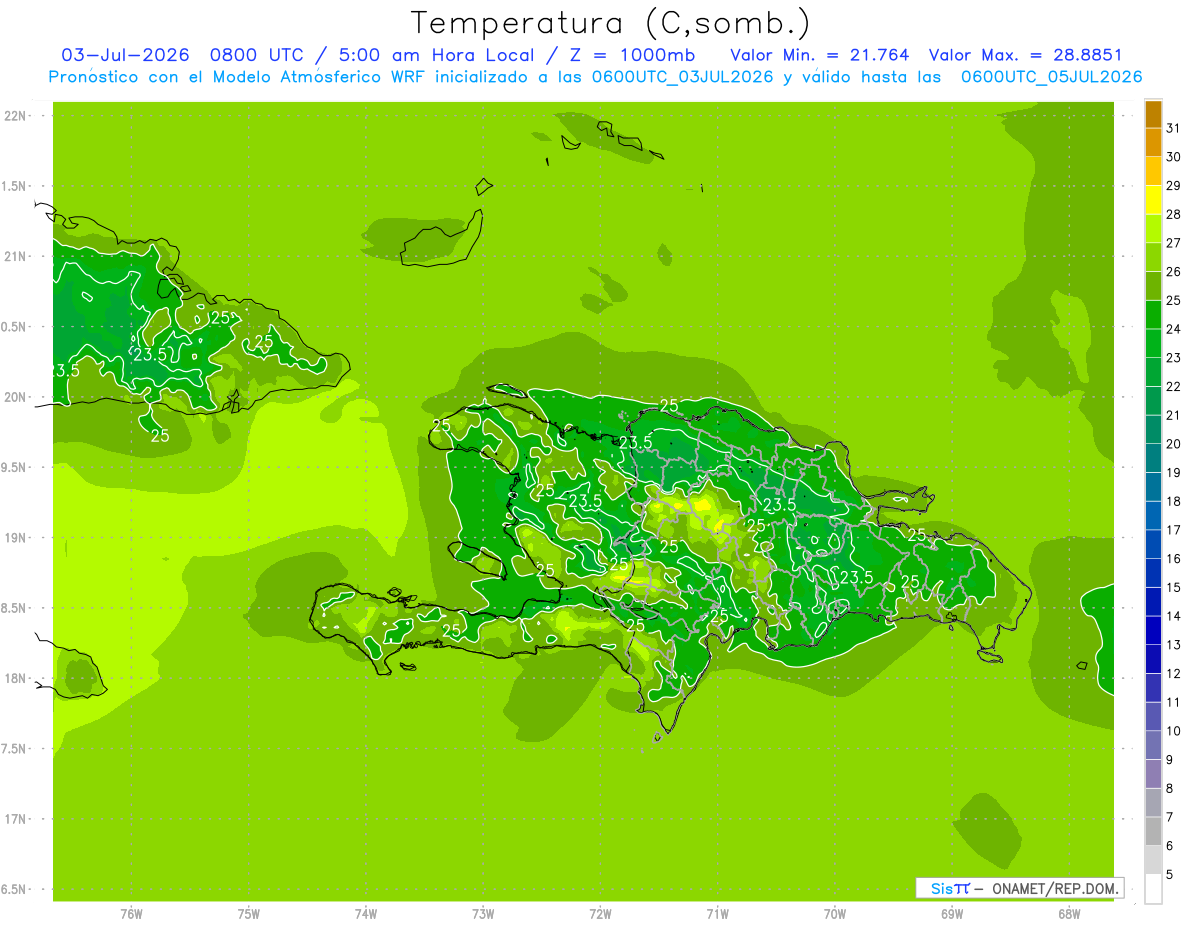
Task: Click the 'ONAMET/REP.DOM.' credit label
Action: click(x=1054, y=888)
